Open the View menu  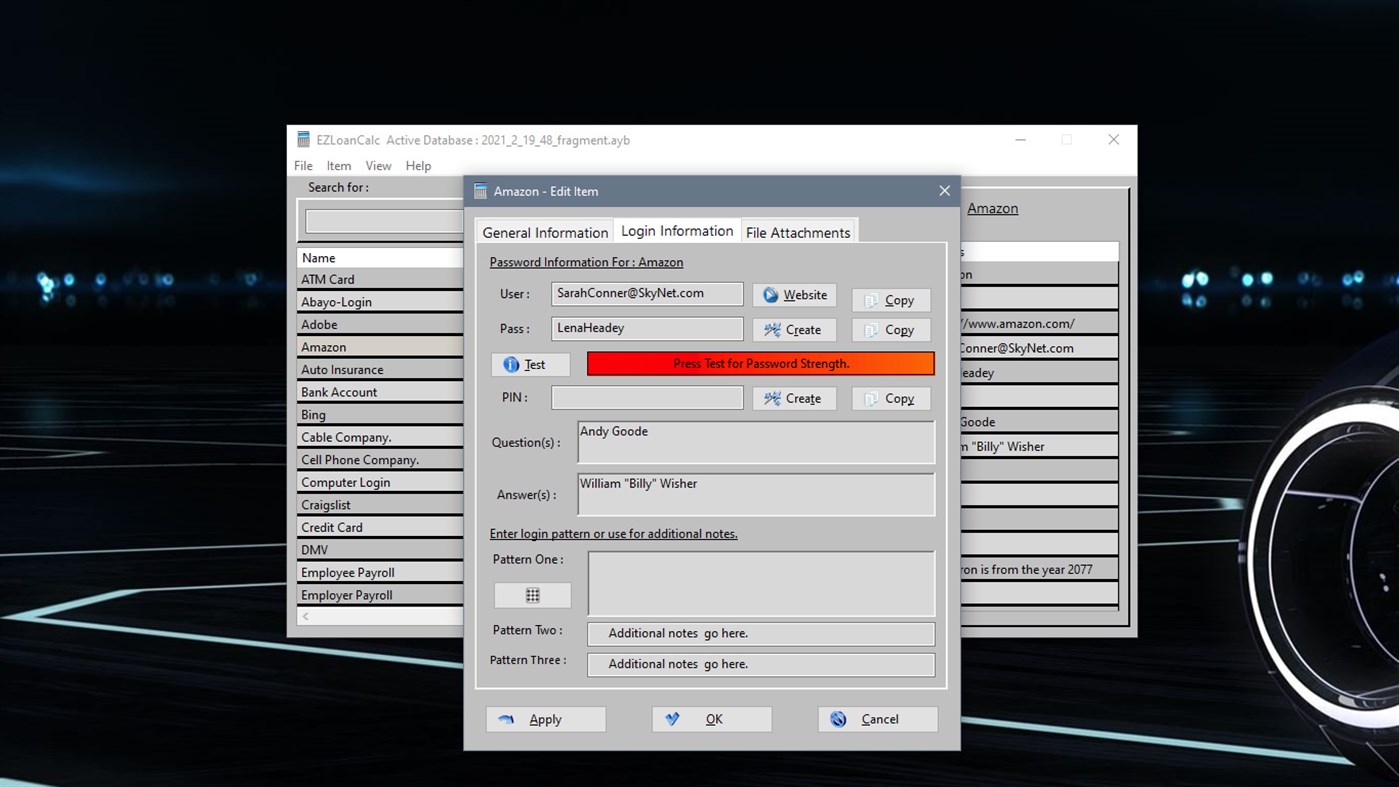click(378, 165)
